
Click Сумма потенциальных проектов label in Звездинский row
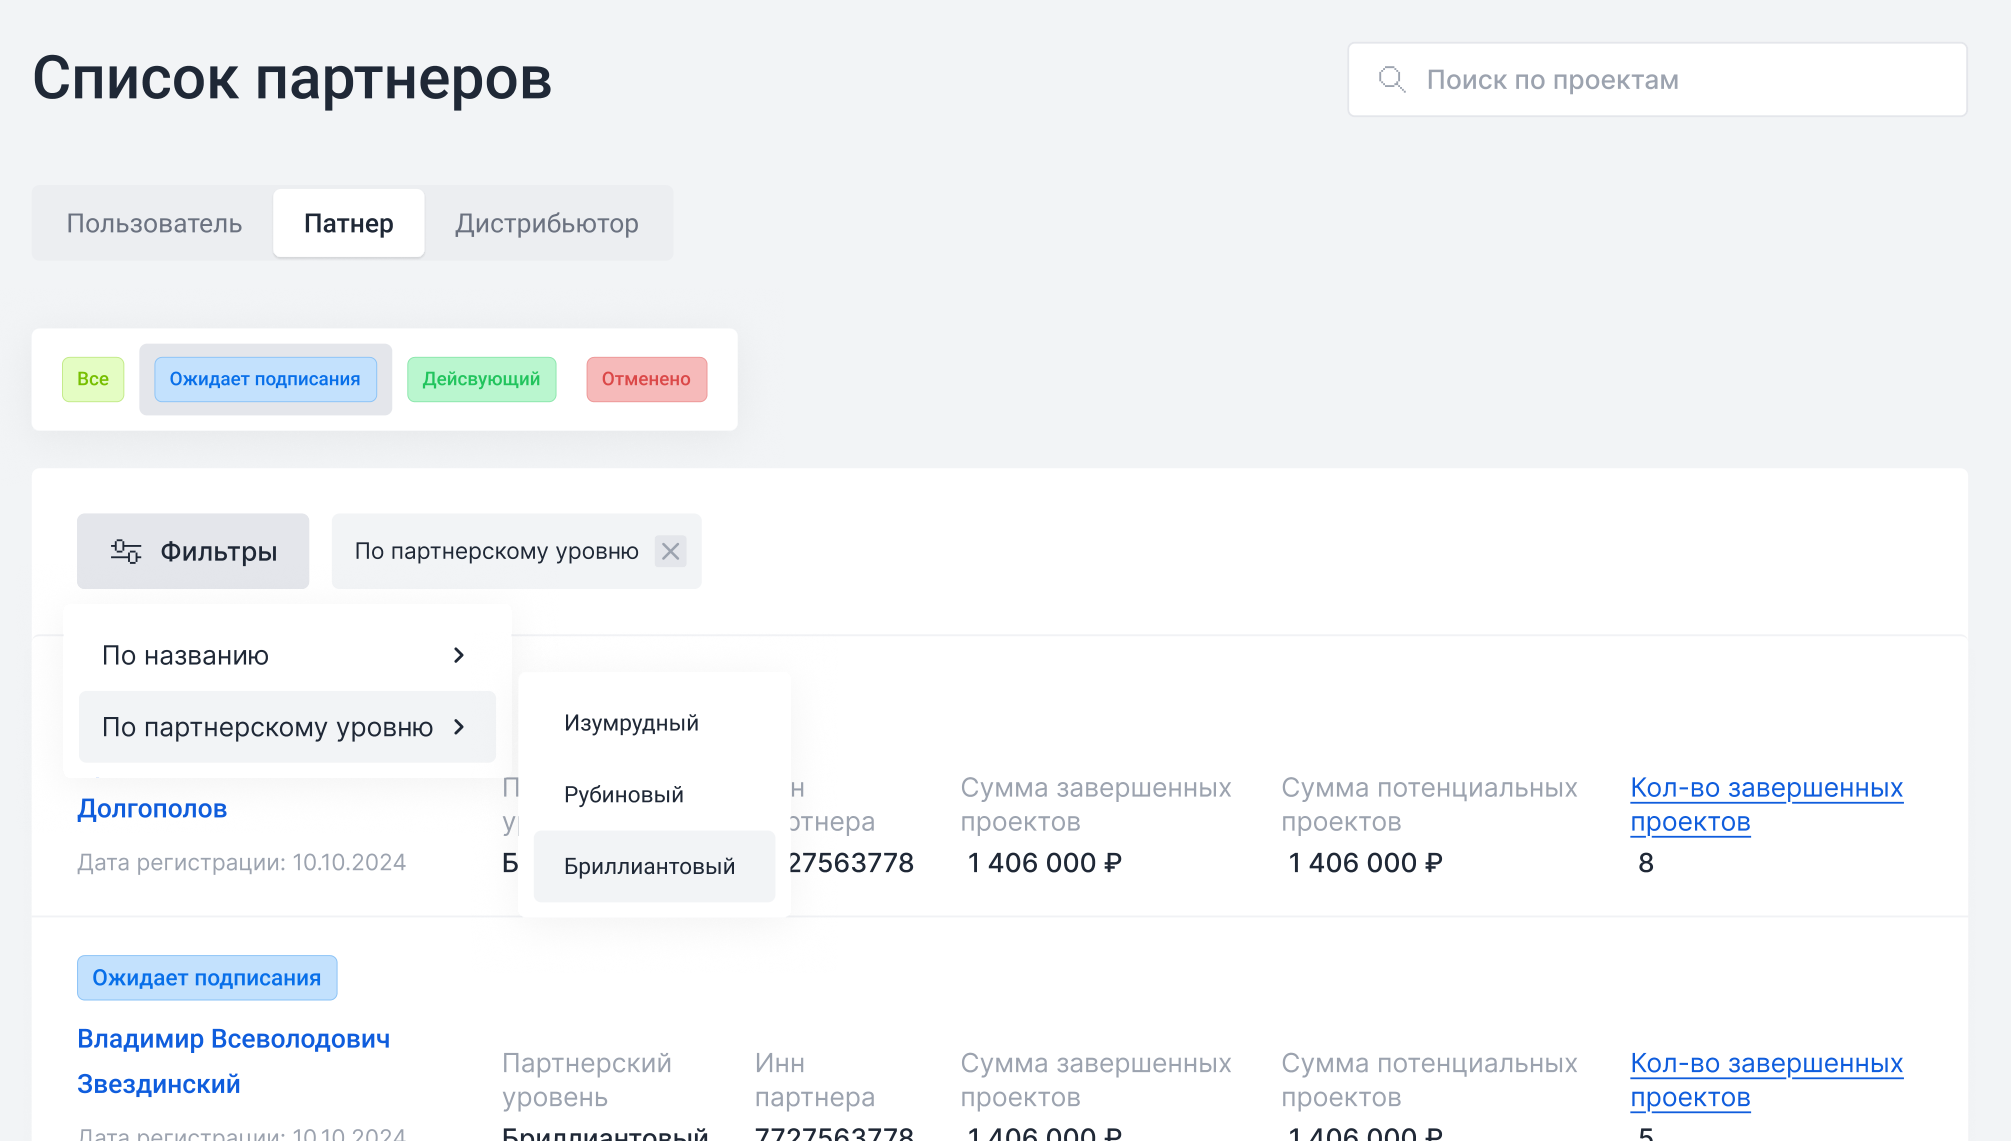tap(1429, 1080)
